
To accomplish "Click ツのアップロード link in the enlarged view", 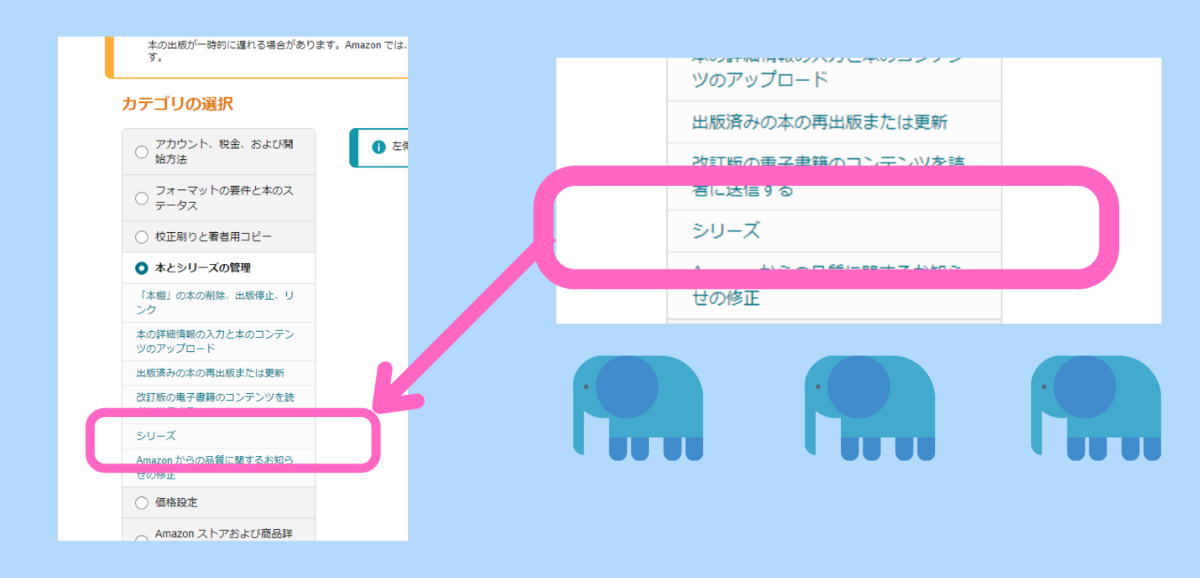I will pos(761,78).
